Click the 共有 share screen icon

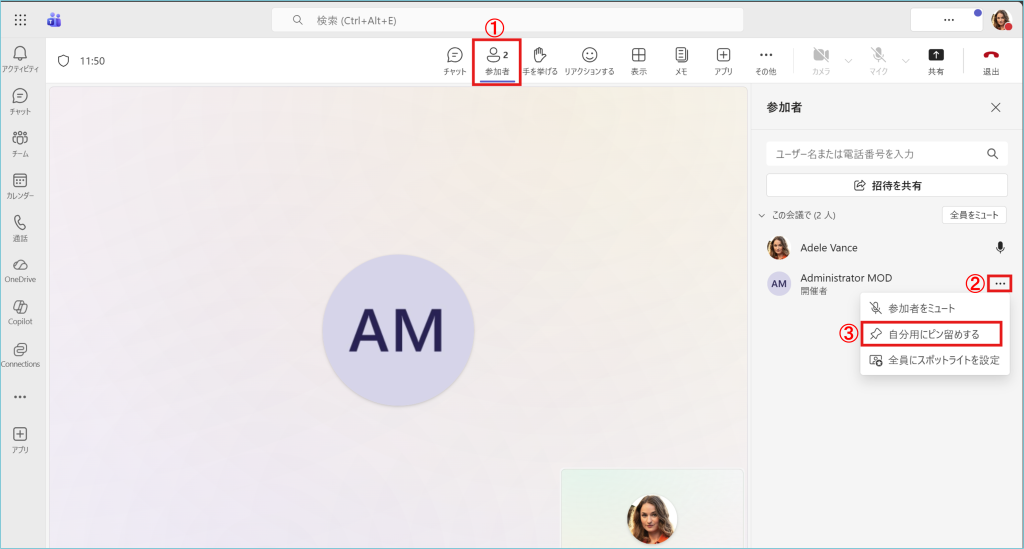tap(936, 60)
